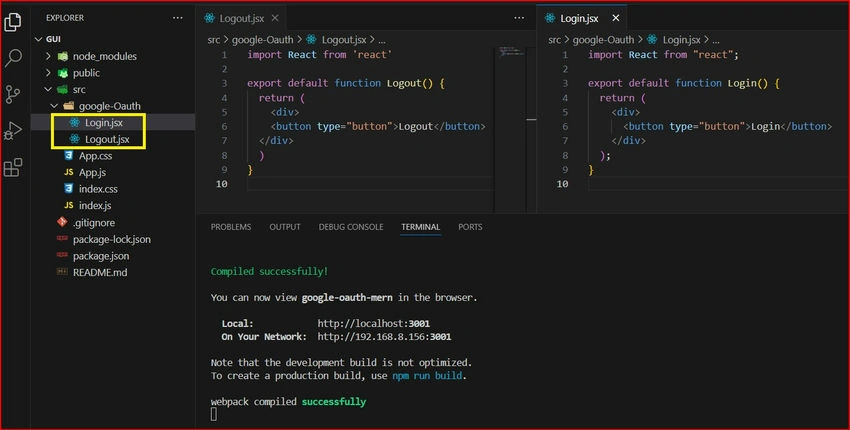Open more actions for Logout.jsx editor group
The height and width of the screenshot is (430, 850).
(519, 18)
